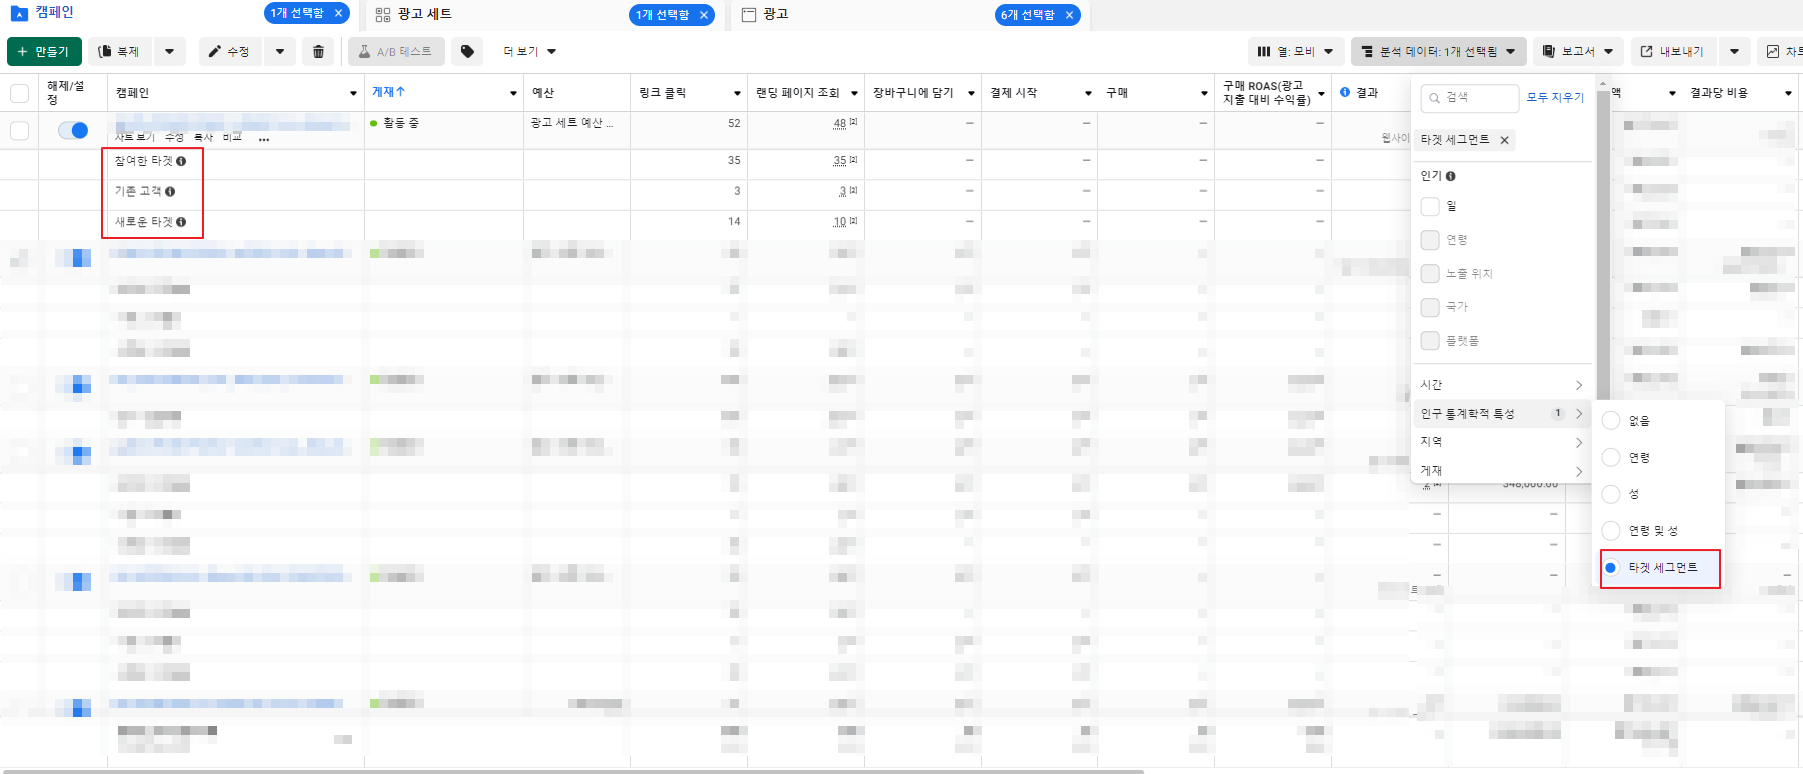Click the tag label icon button

467,52
